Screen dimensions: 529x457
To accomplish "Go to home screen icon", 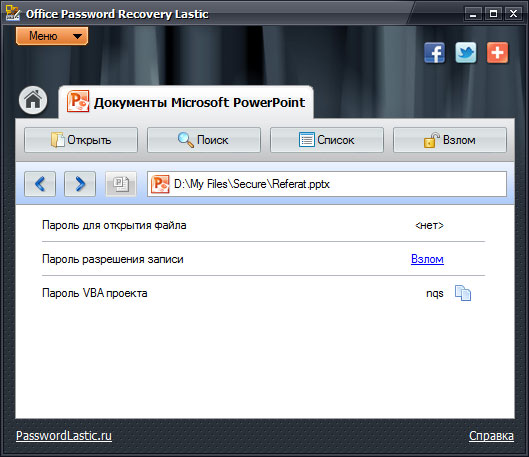I will (33, 100).
